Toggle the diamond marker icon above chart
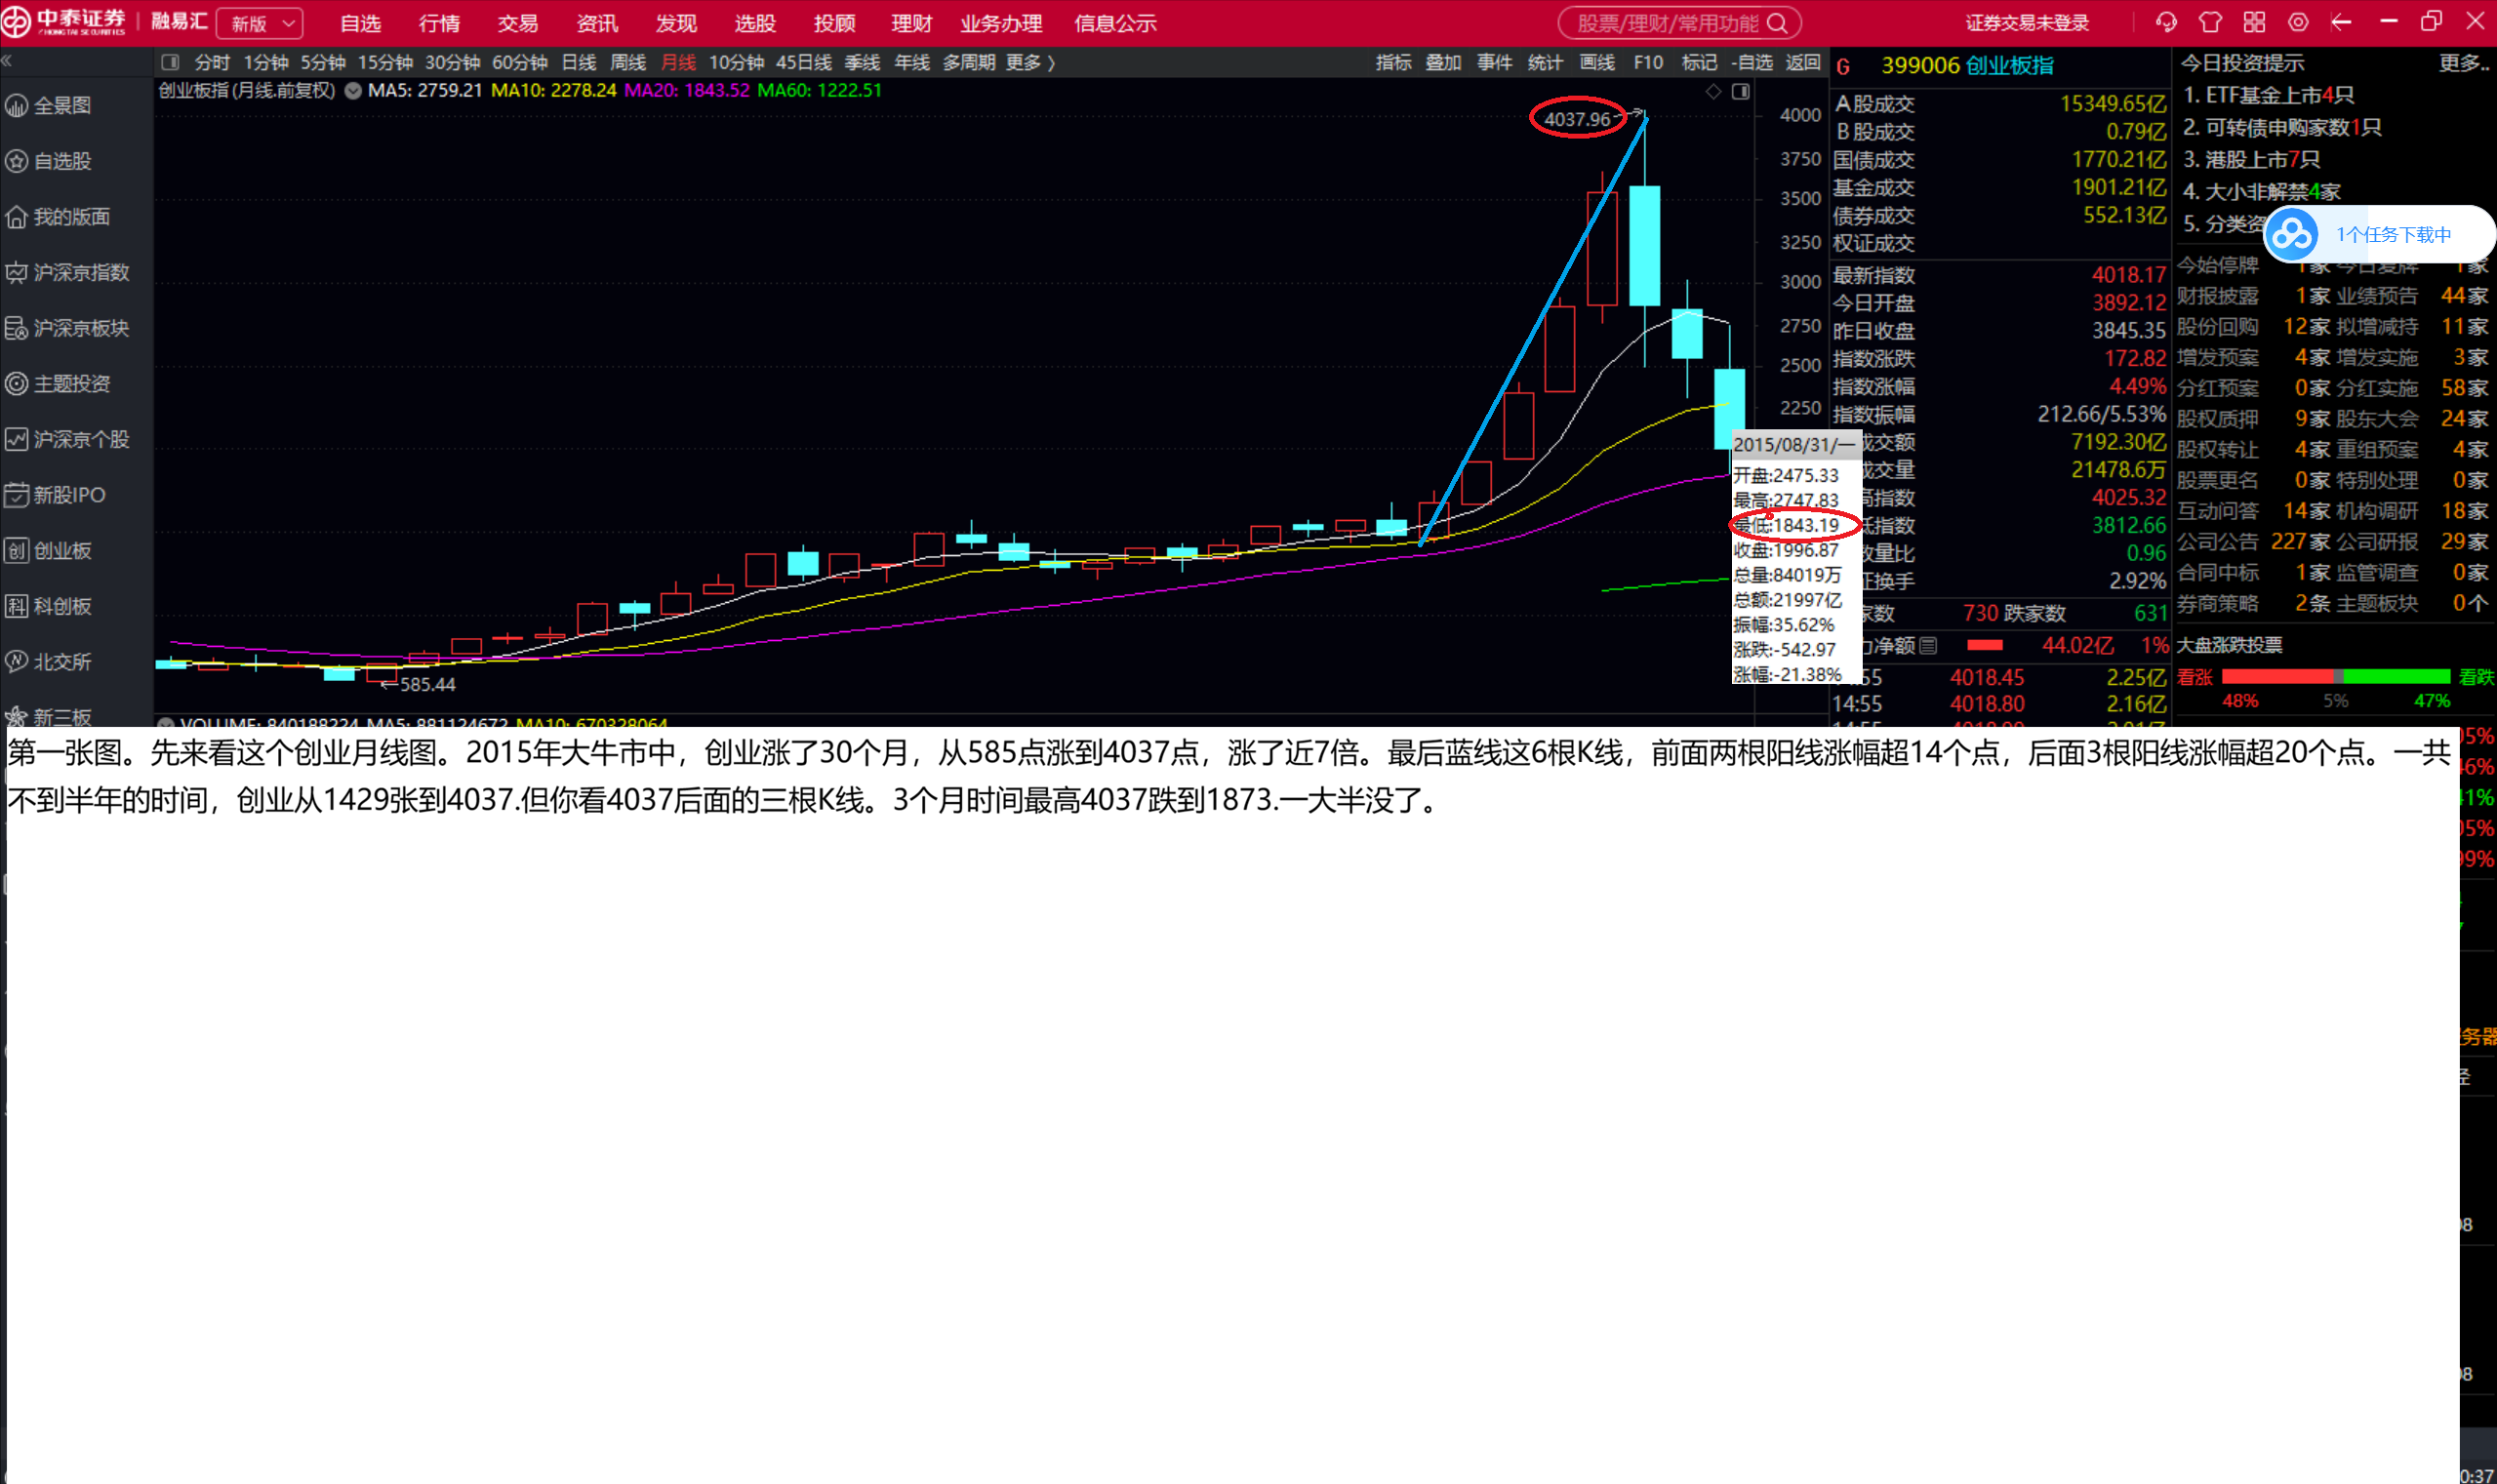This screenshot has height=1484, width=2497. 1713,92
